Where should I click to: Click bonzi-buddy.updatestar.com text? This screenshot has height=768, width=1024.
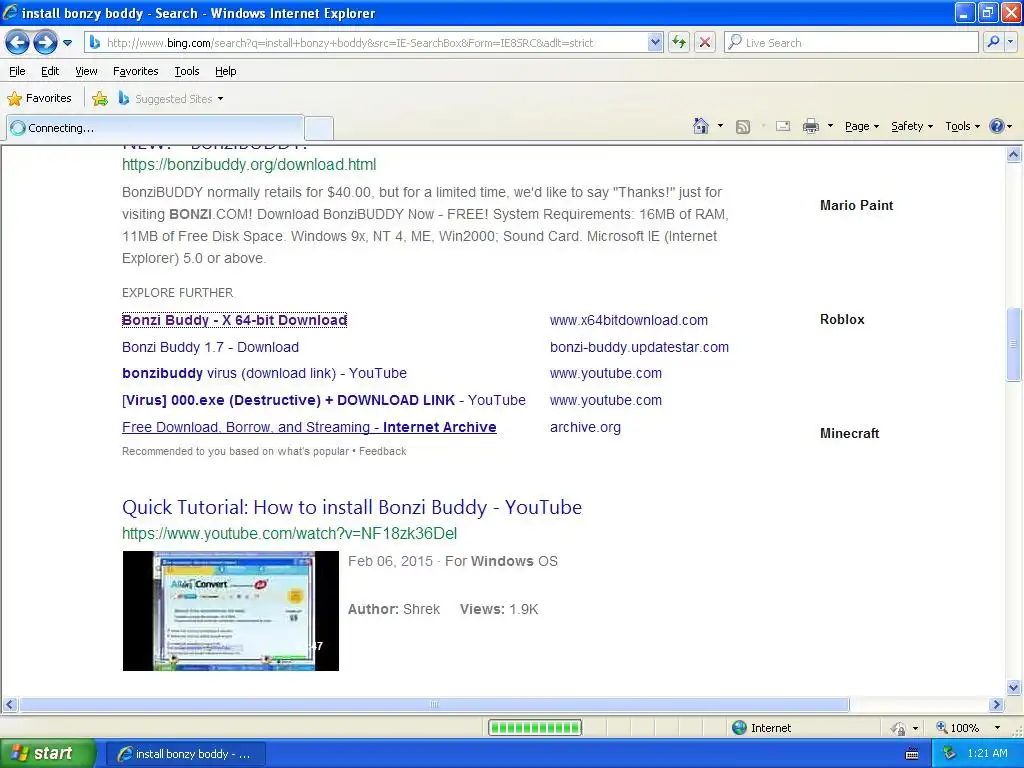pos(639,347)
